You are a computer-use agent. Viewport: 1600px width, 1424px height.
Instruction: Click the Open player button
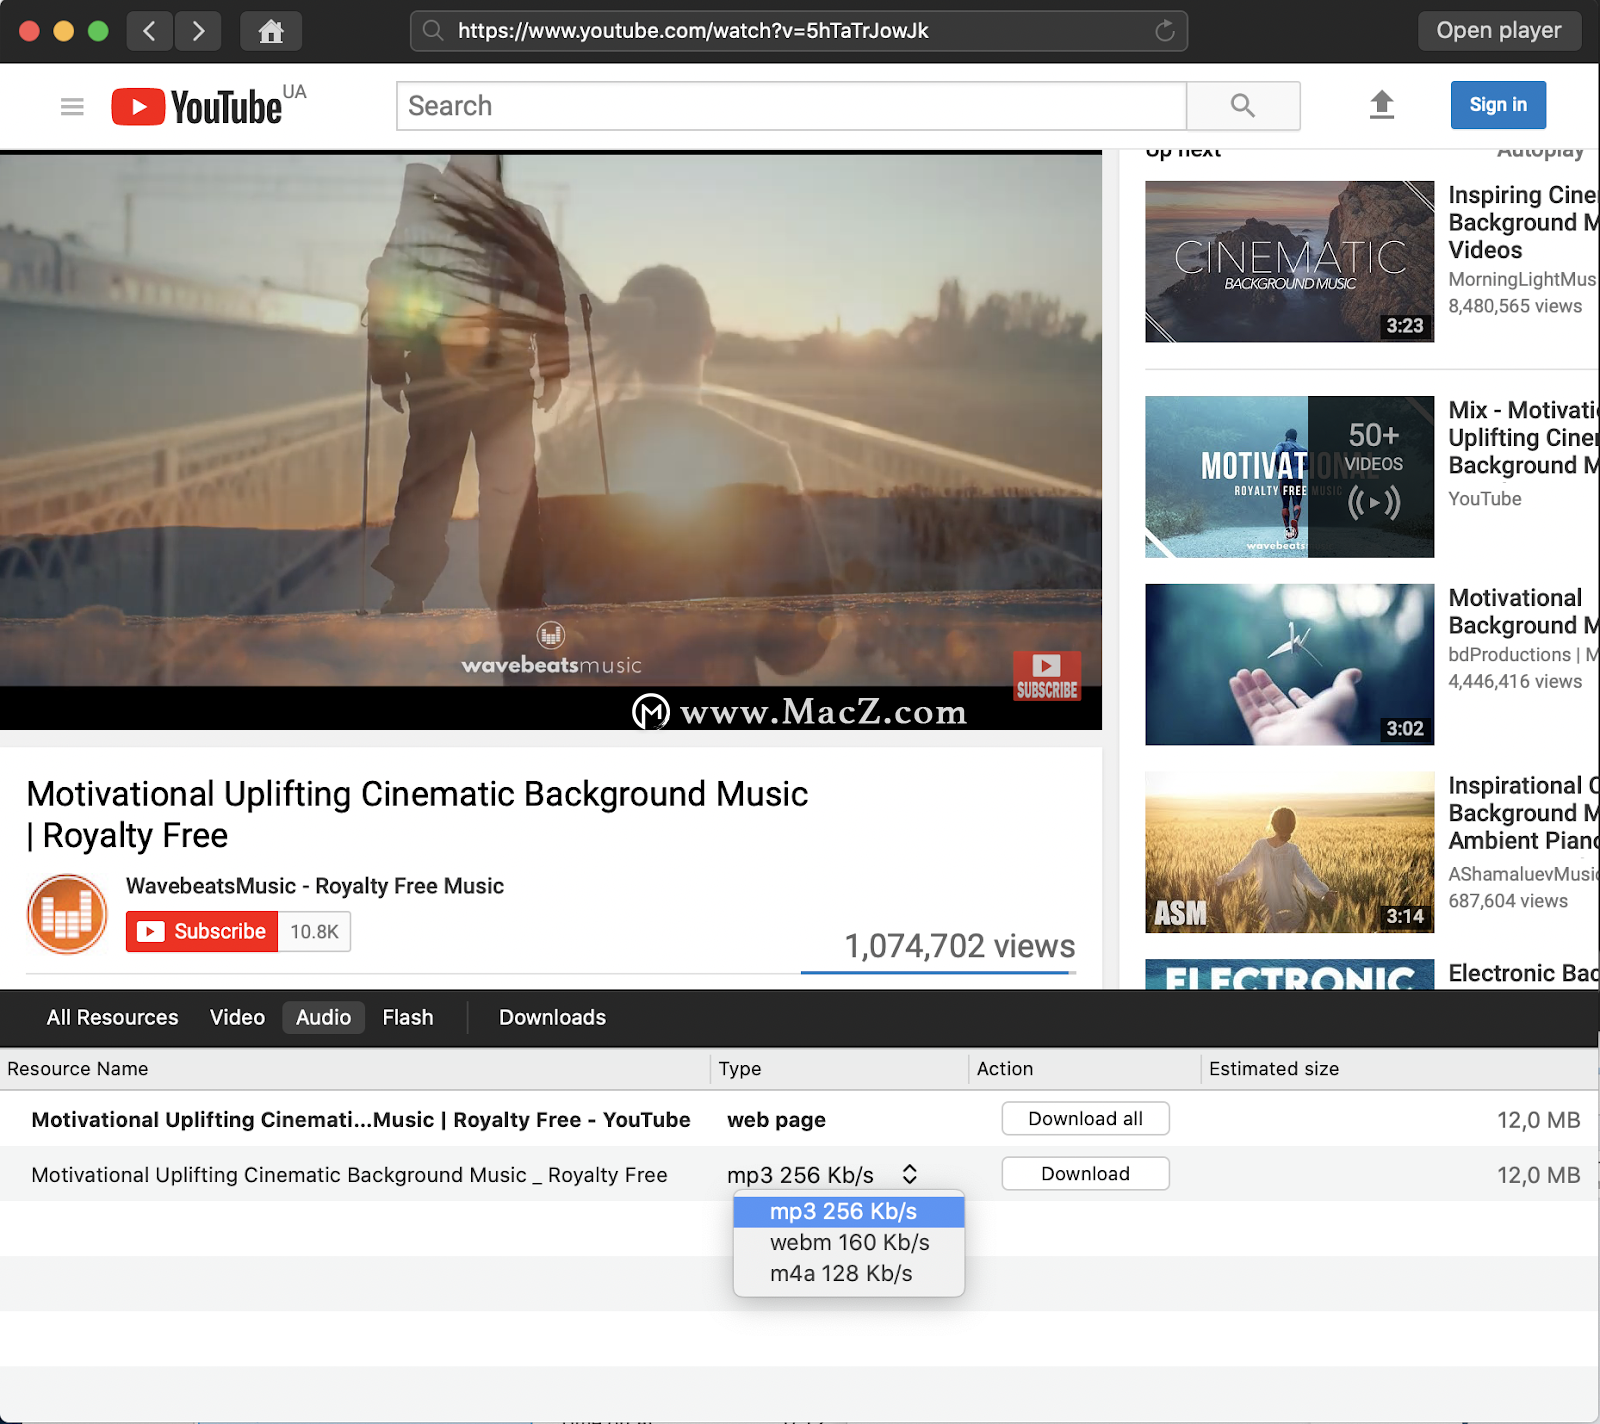click(1499, 30)
